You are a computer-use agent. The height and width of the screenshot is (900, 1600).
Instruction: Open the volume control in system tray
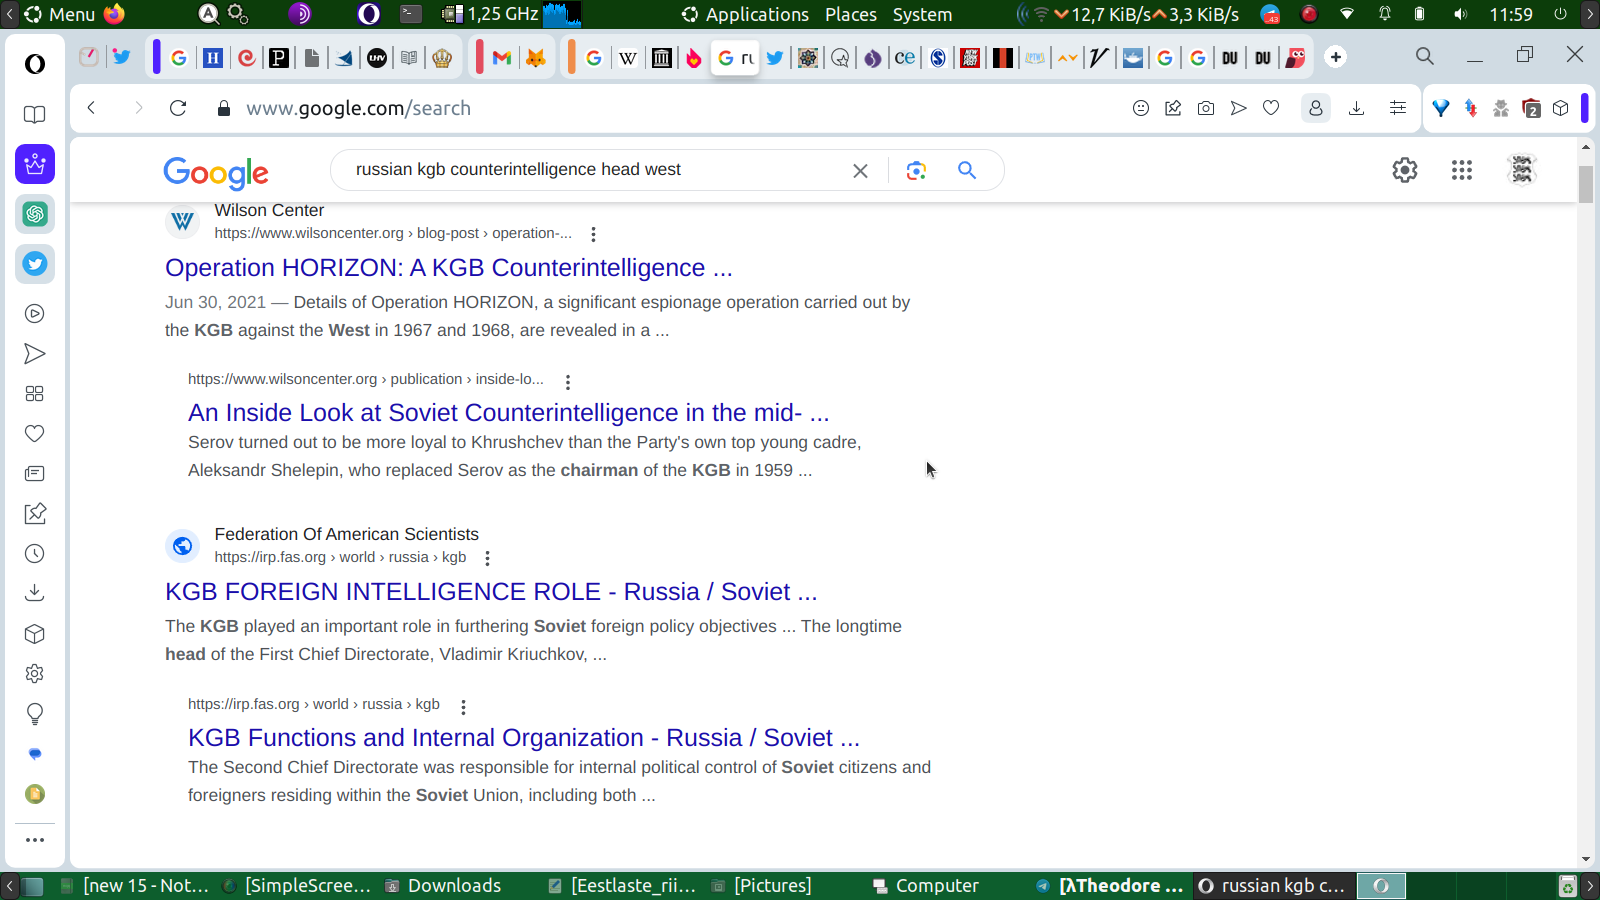[x=1461, y=14]
